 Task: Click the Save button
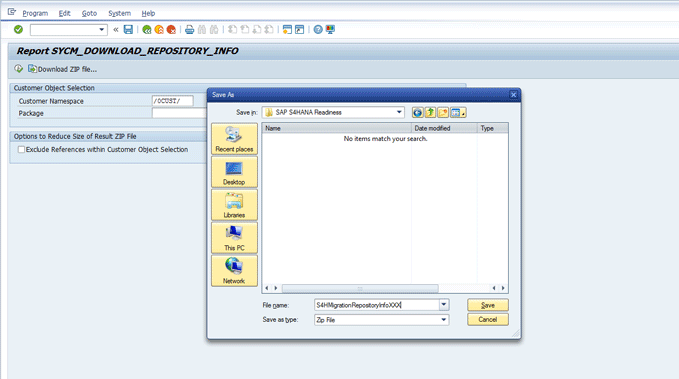point(488,305)
